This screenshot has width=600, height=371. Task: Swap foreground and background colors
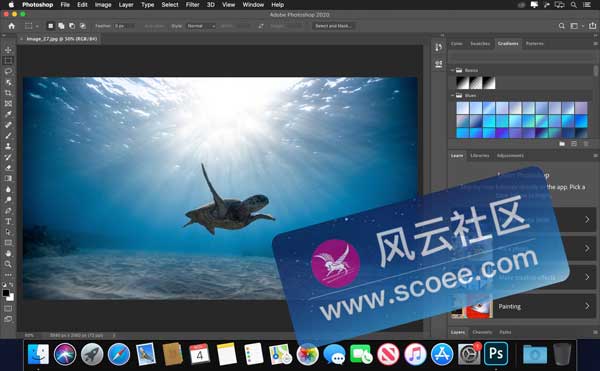11,285
